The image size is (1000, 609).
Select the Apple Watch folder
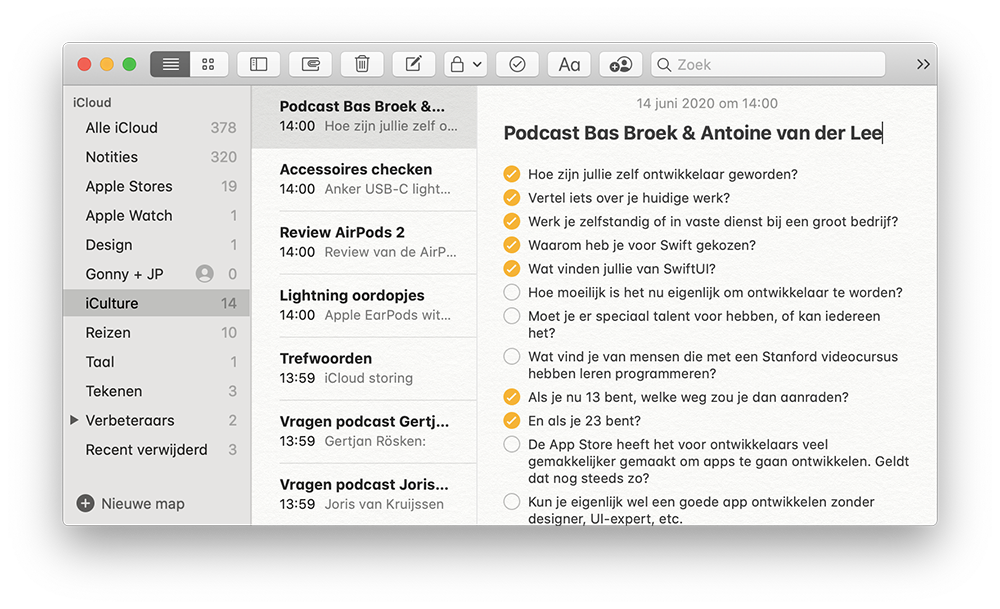(x=156, y=216)
